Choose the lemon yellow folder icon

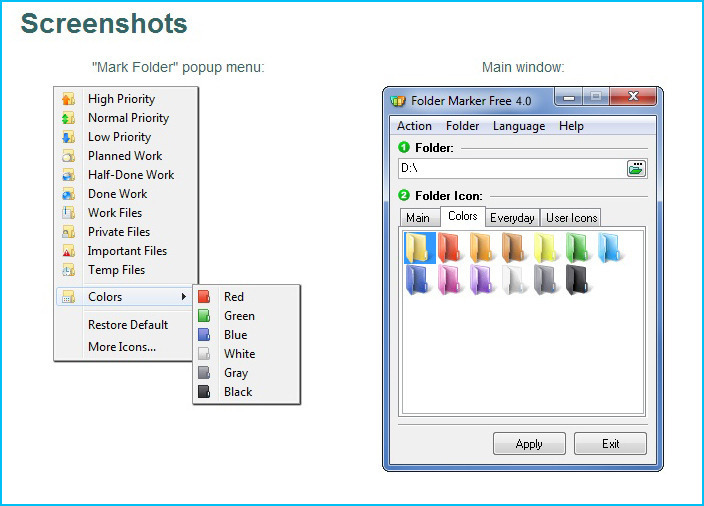(547, 248)
